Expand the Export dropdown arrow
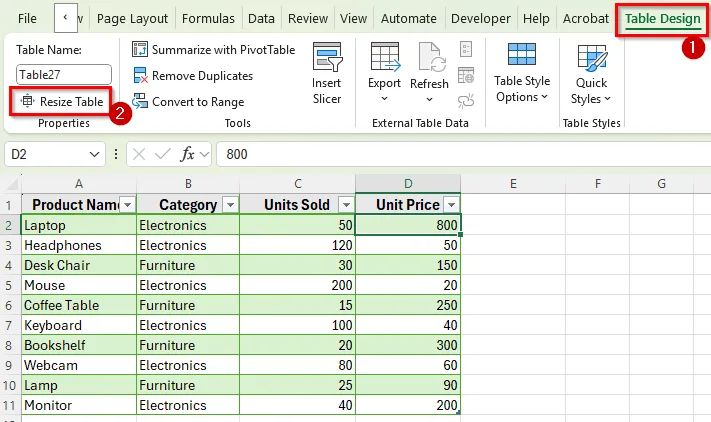Image resolution: width=711 pixels, height=422 pixels. tap(384, 99)
